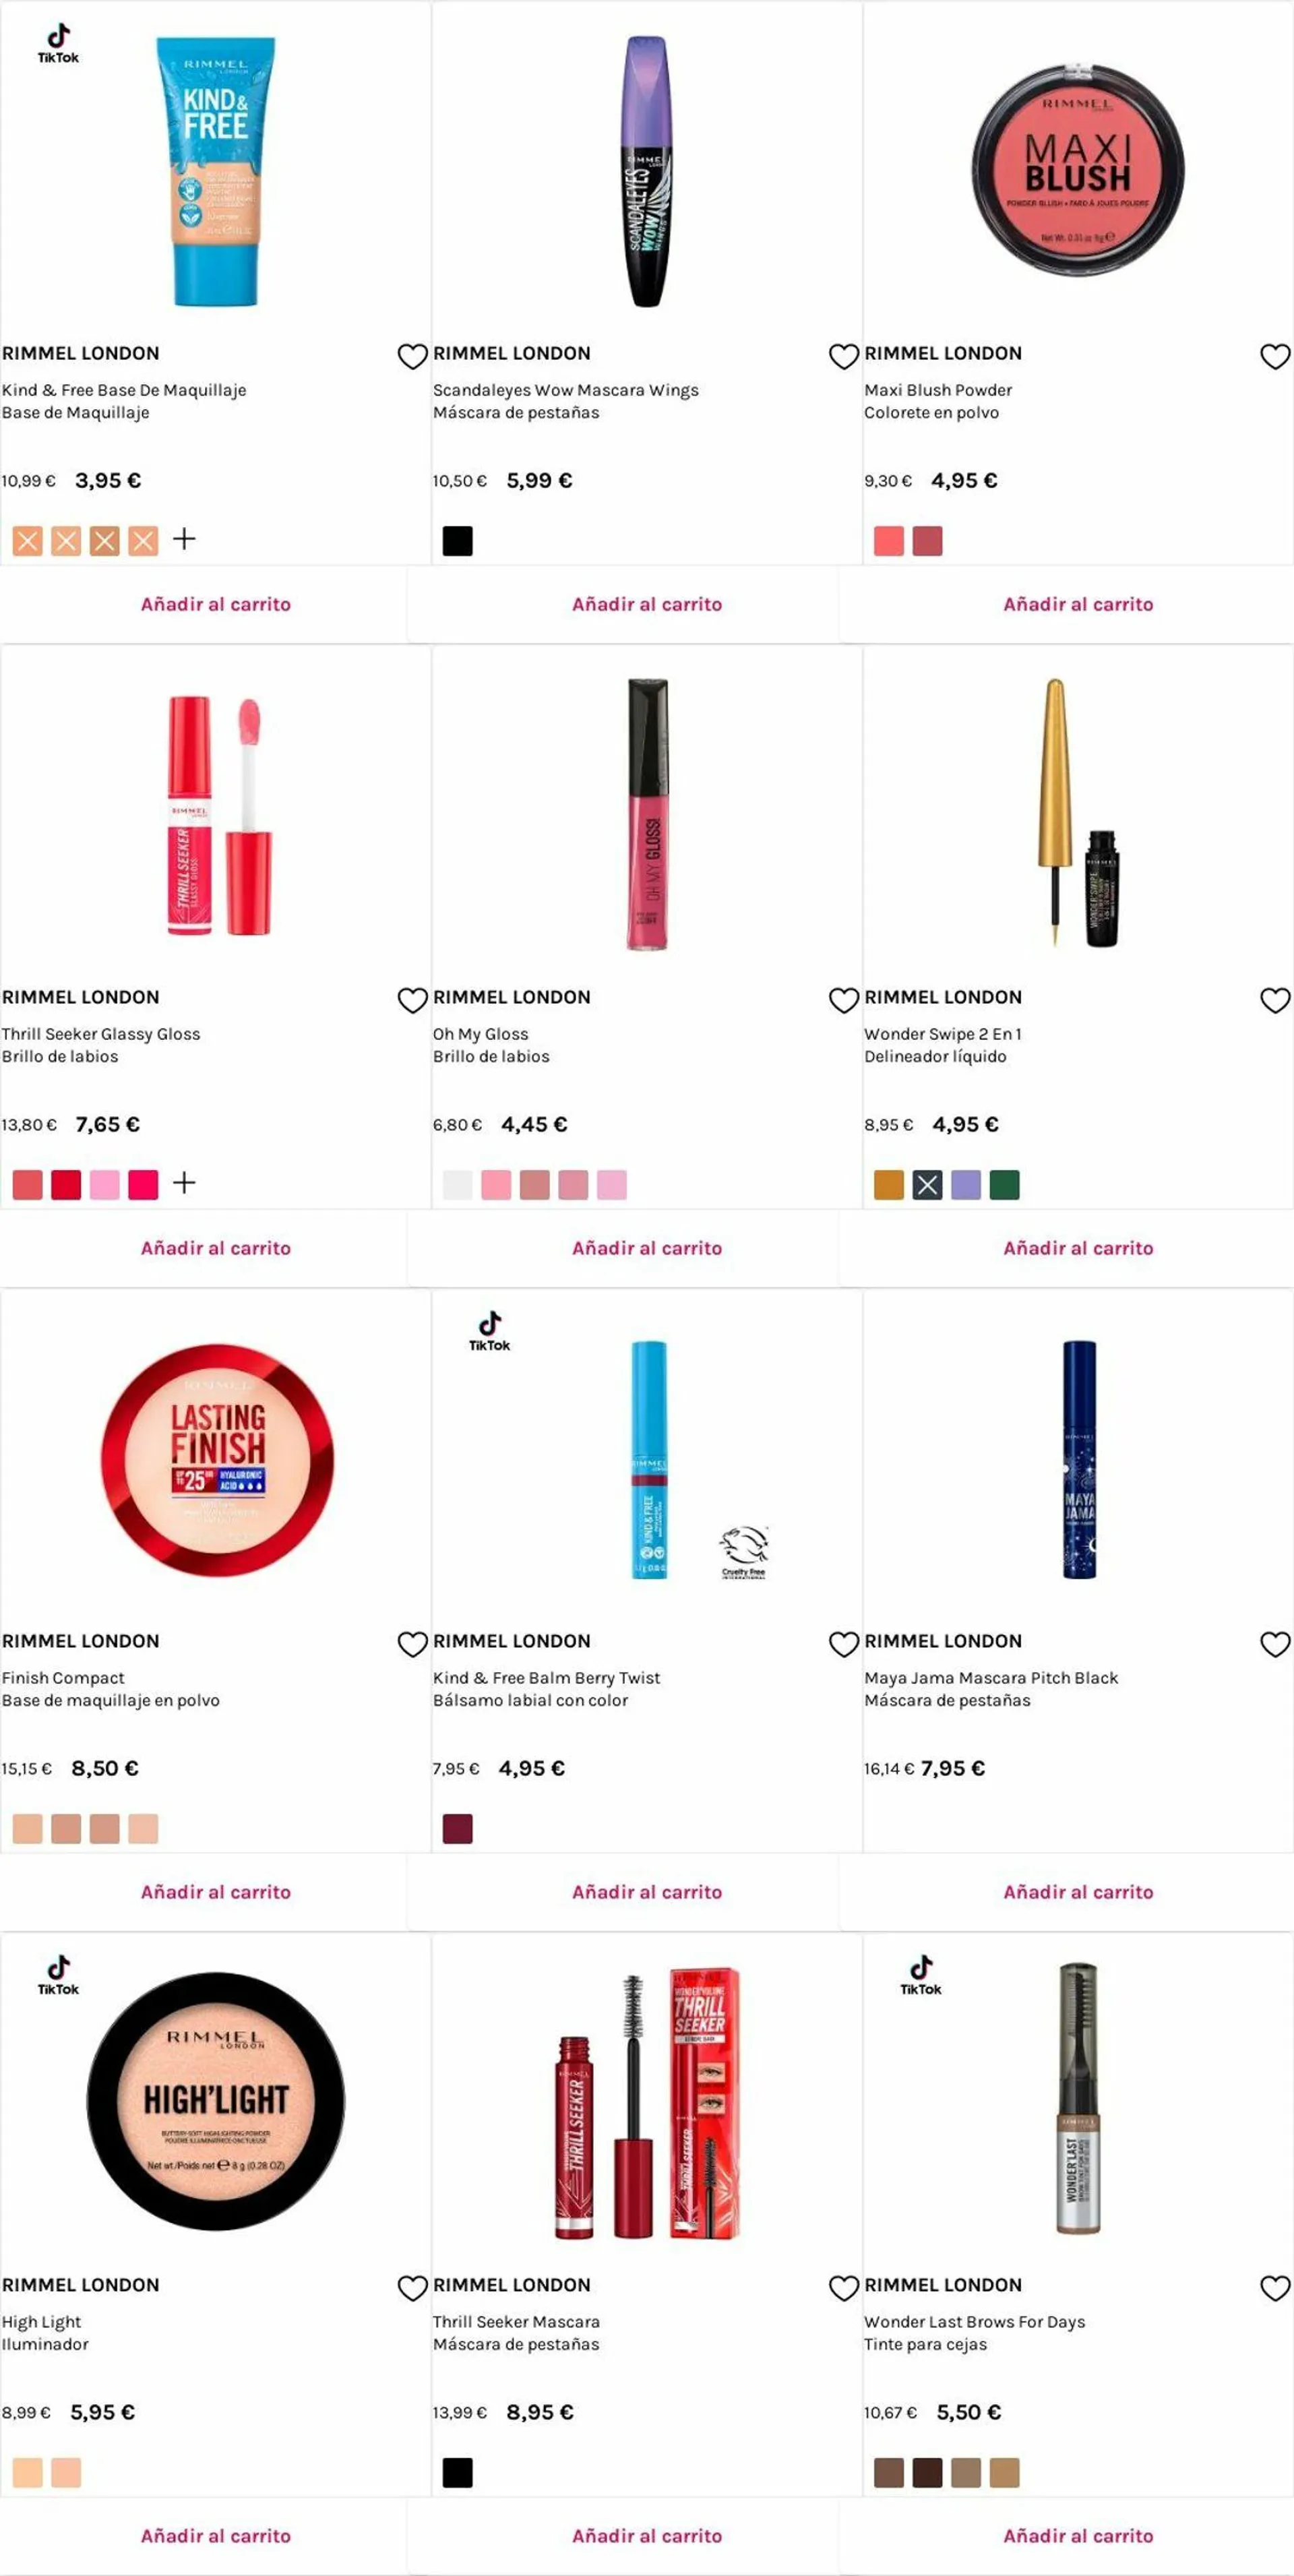Expand more shades for Kind & Free base
This screenshot has height=2576, width=1294.
click(x=184, y=540)
